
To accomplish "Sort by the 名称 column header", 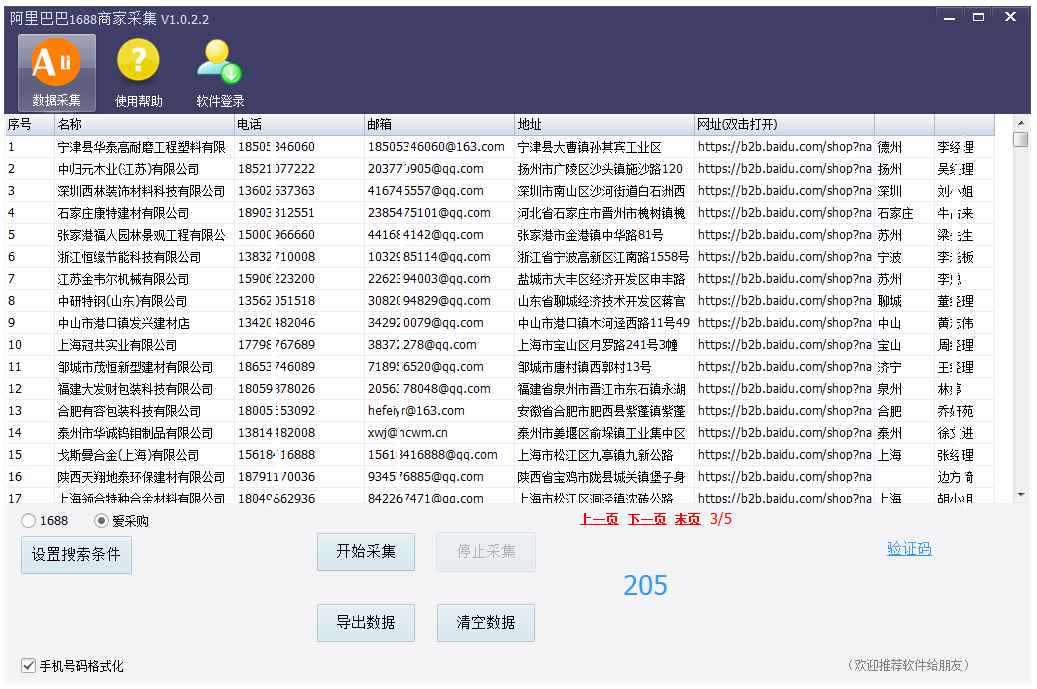I will [x=144, y=124].
